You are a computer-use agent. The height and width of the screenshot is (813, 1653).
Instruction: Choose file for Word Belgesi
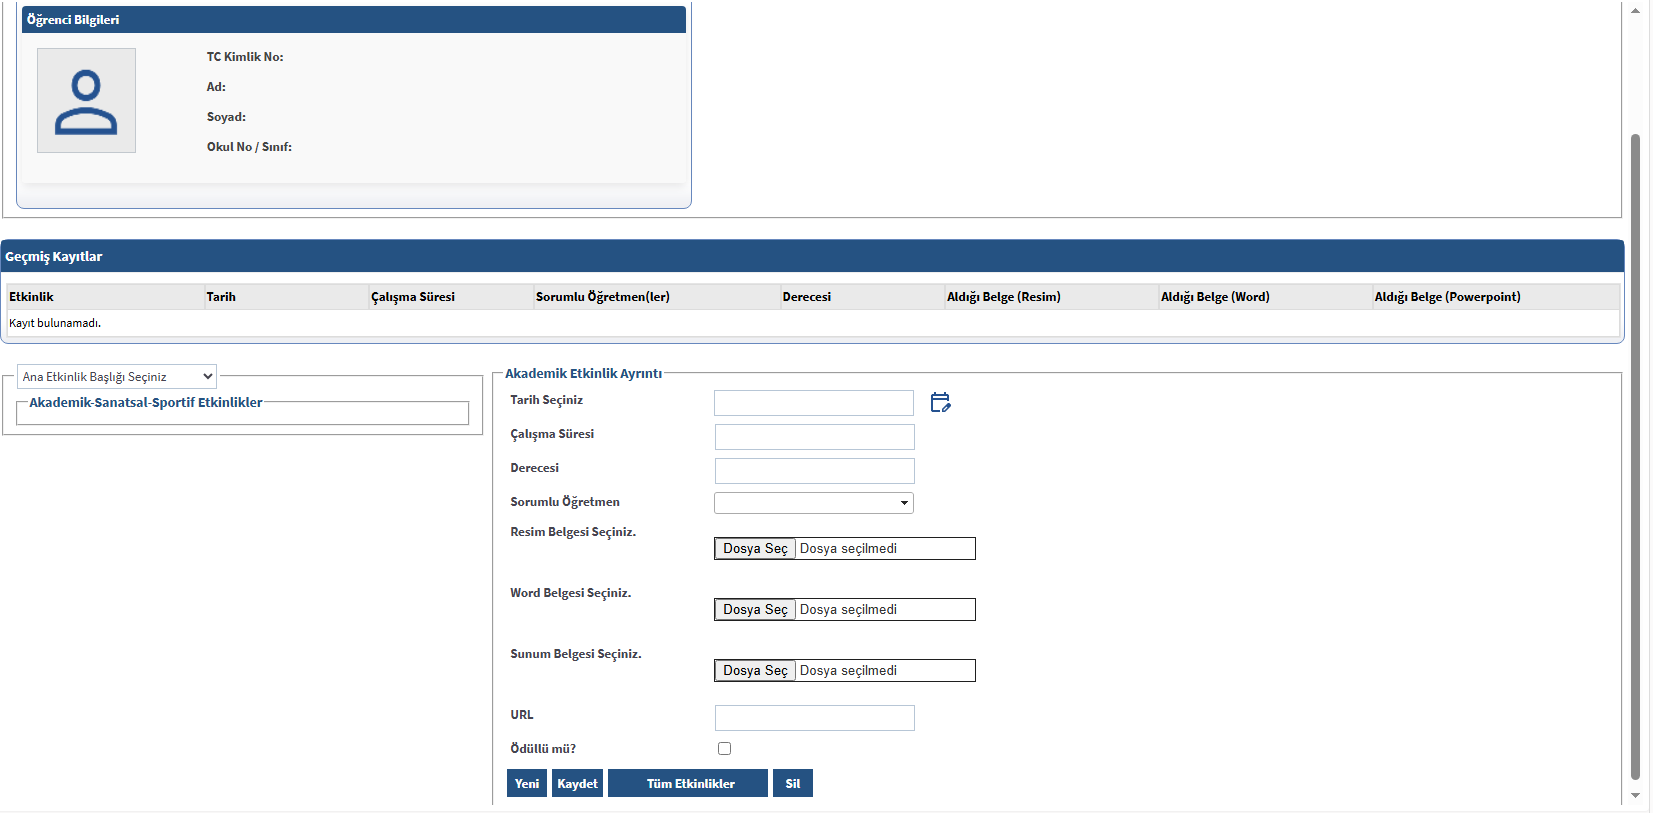pyautogui.click(x=755, y=610)
